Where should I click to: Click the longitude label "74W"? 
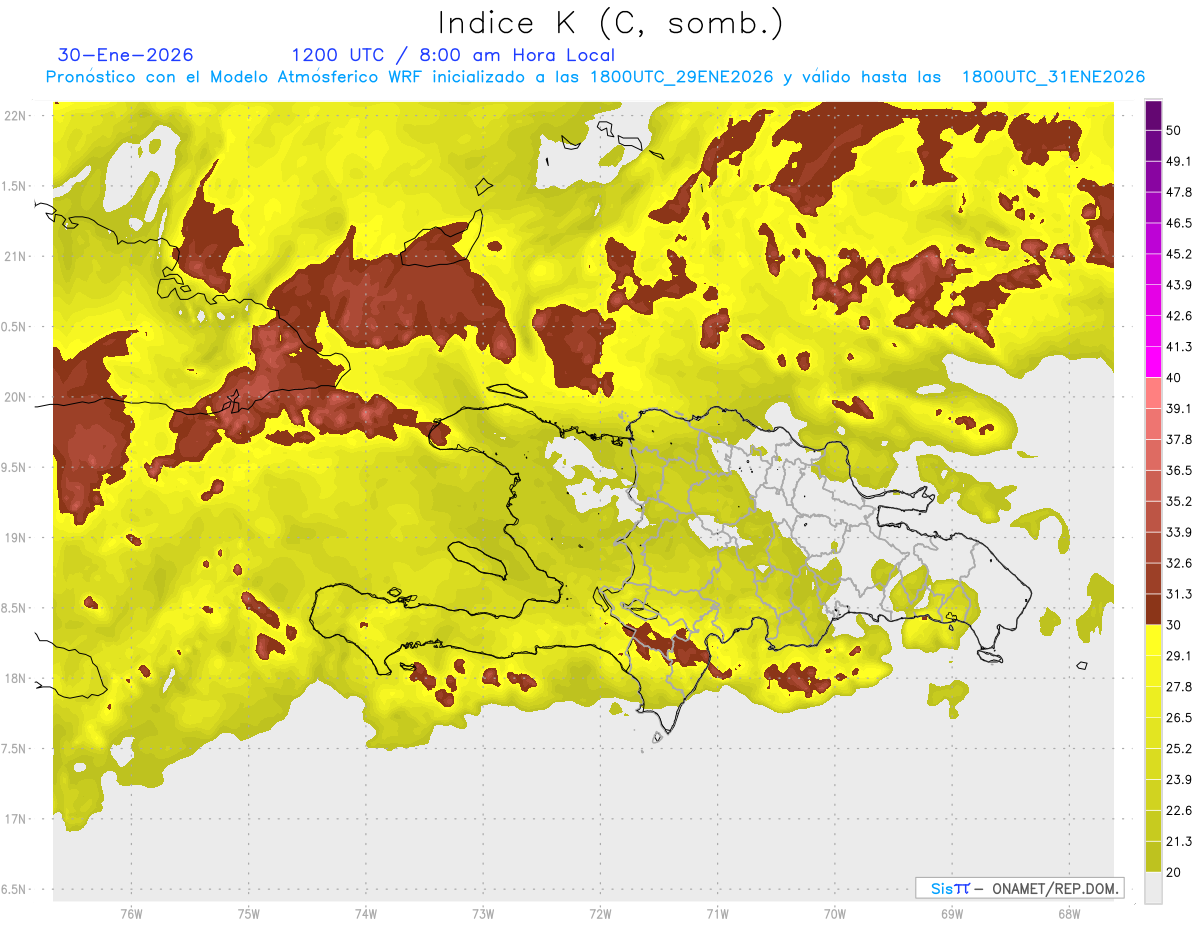pyautogui.click(x=366, y=913)
